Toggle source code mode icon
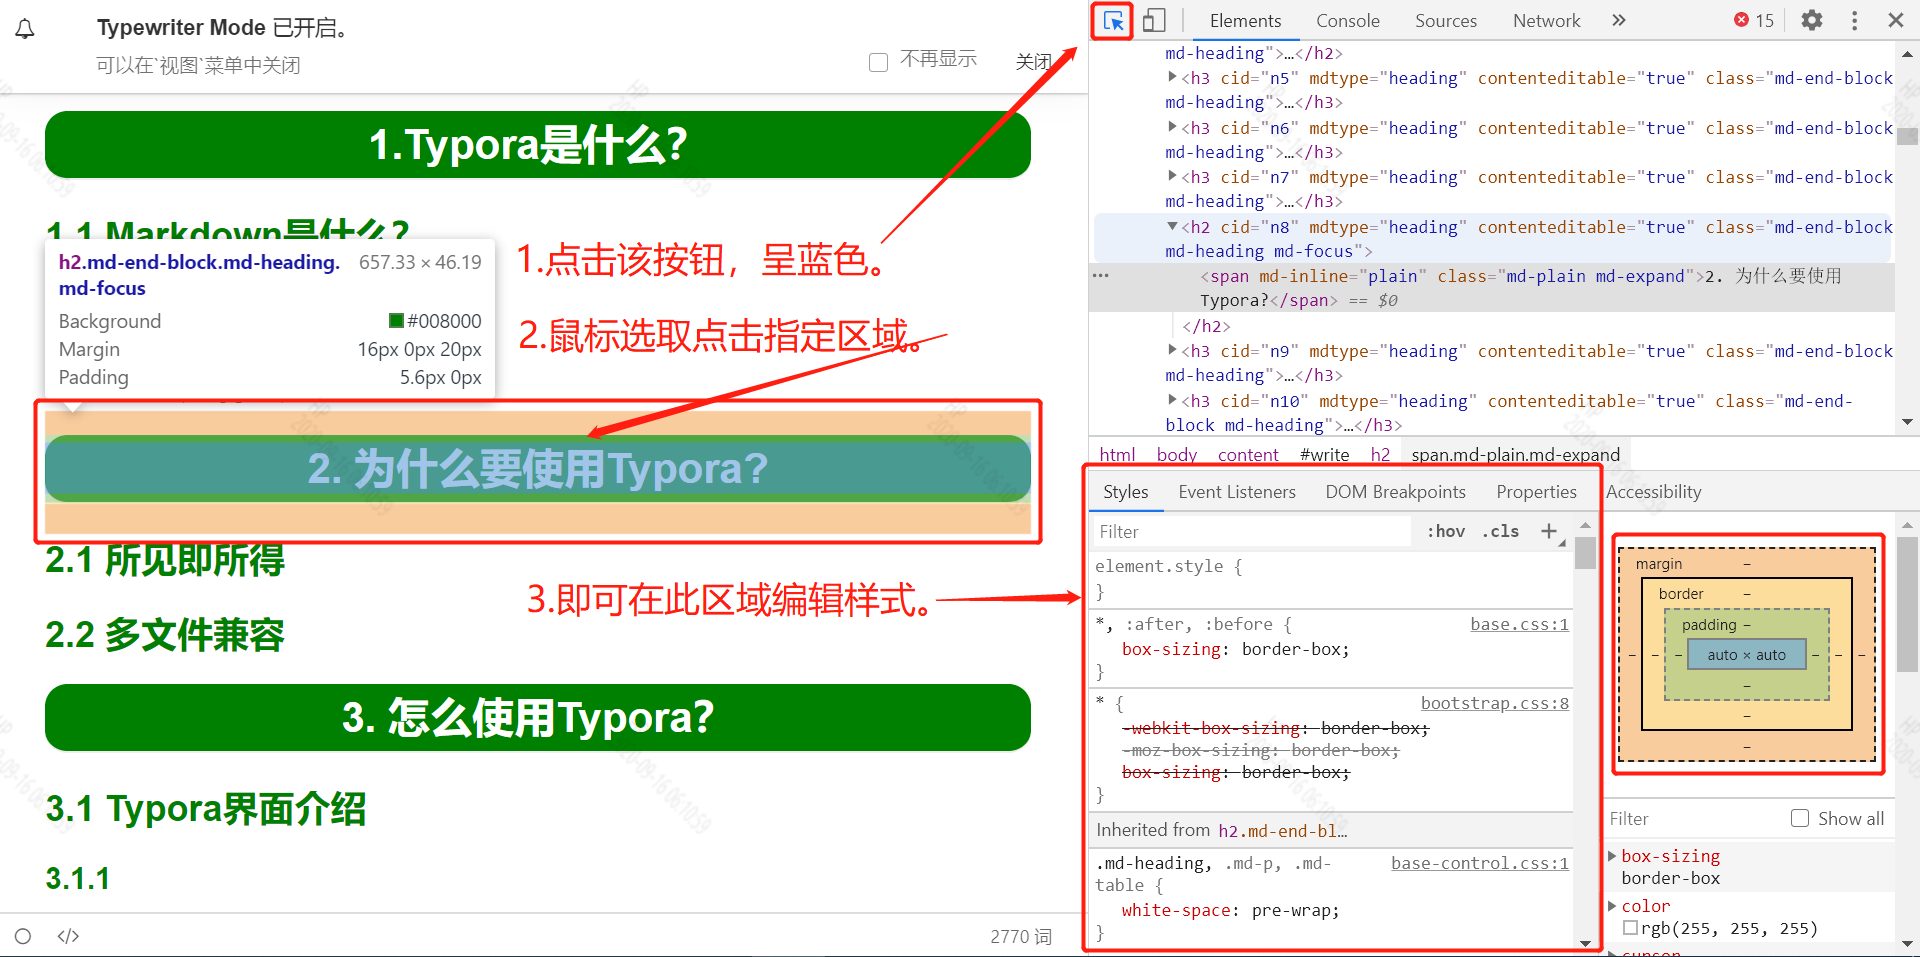The image size is (1920, 957). (68, 936)
